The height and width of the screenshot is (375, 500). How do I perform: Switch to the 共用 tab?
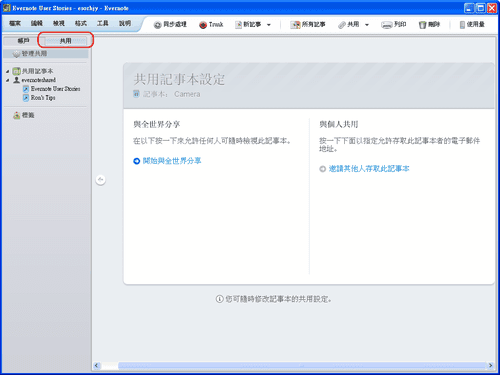65,41
